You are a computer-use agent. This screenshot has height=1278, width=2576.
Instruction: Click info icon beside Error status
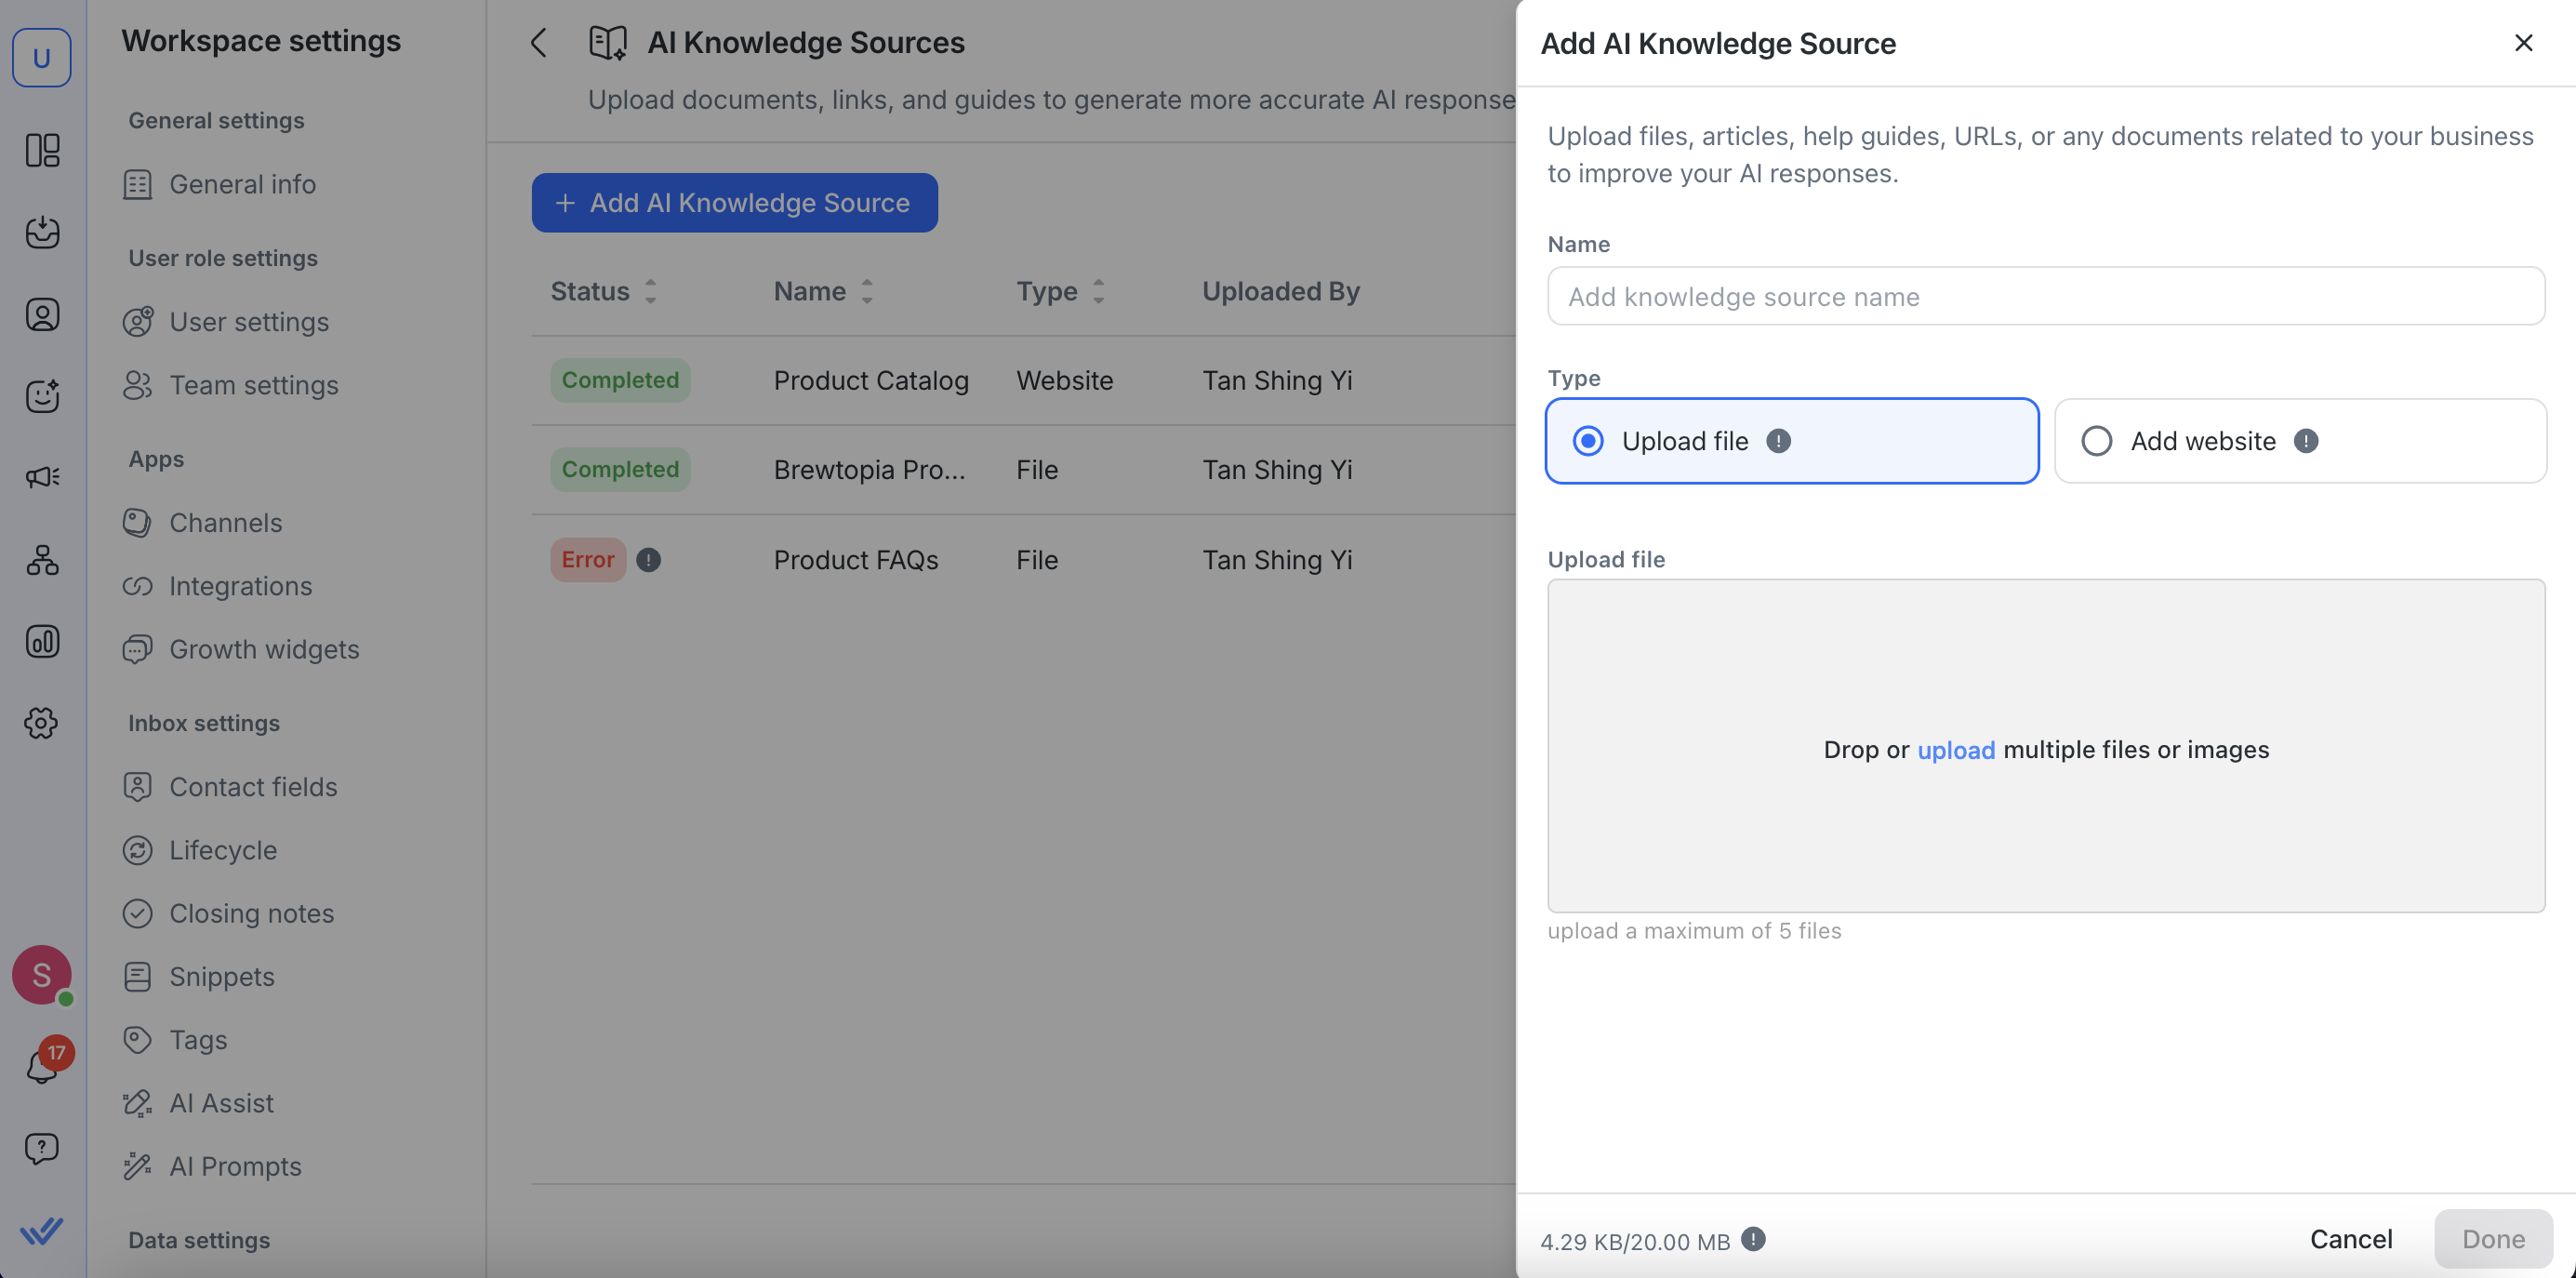pyautogui.click(x=648, y=560)
